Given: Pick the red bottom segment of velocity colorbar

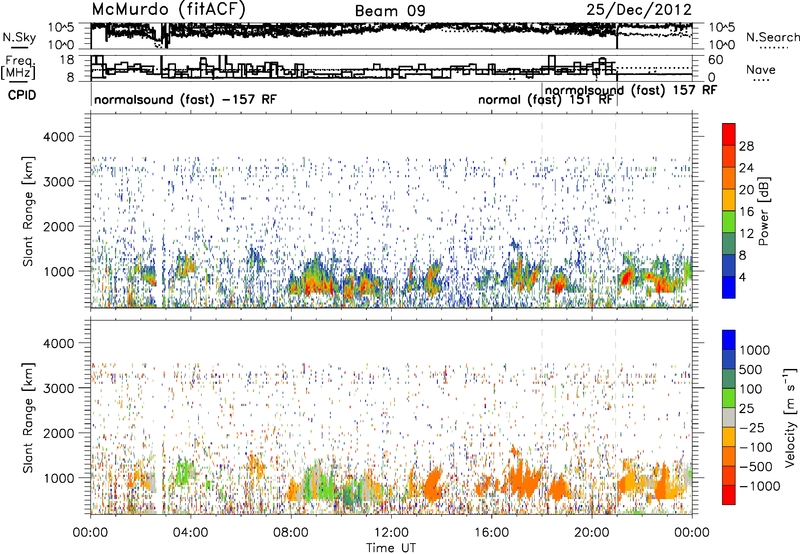Looking at the screenshot, I should click(729, 495).
